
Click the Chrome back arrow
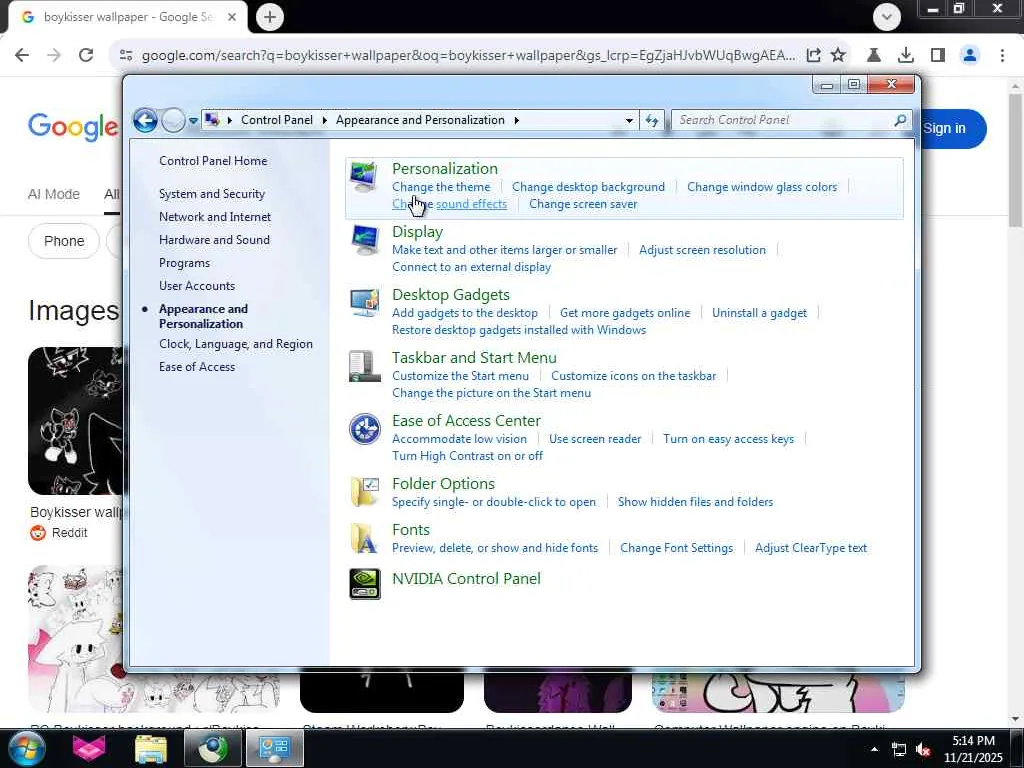pos(22,55)
